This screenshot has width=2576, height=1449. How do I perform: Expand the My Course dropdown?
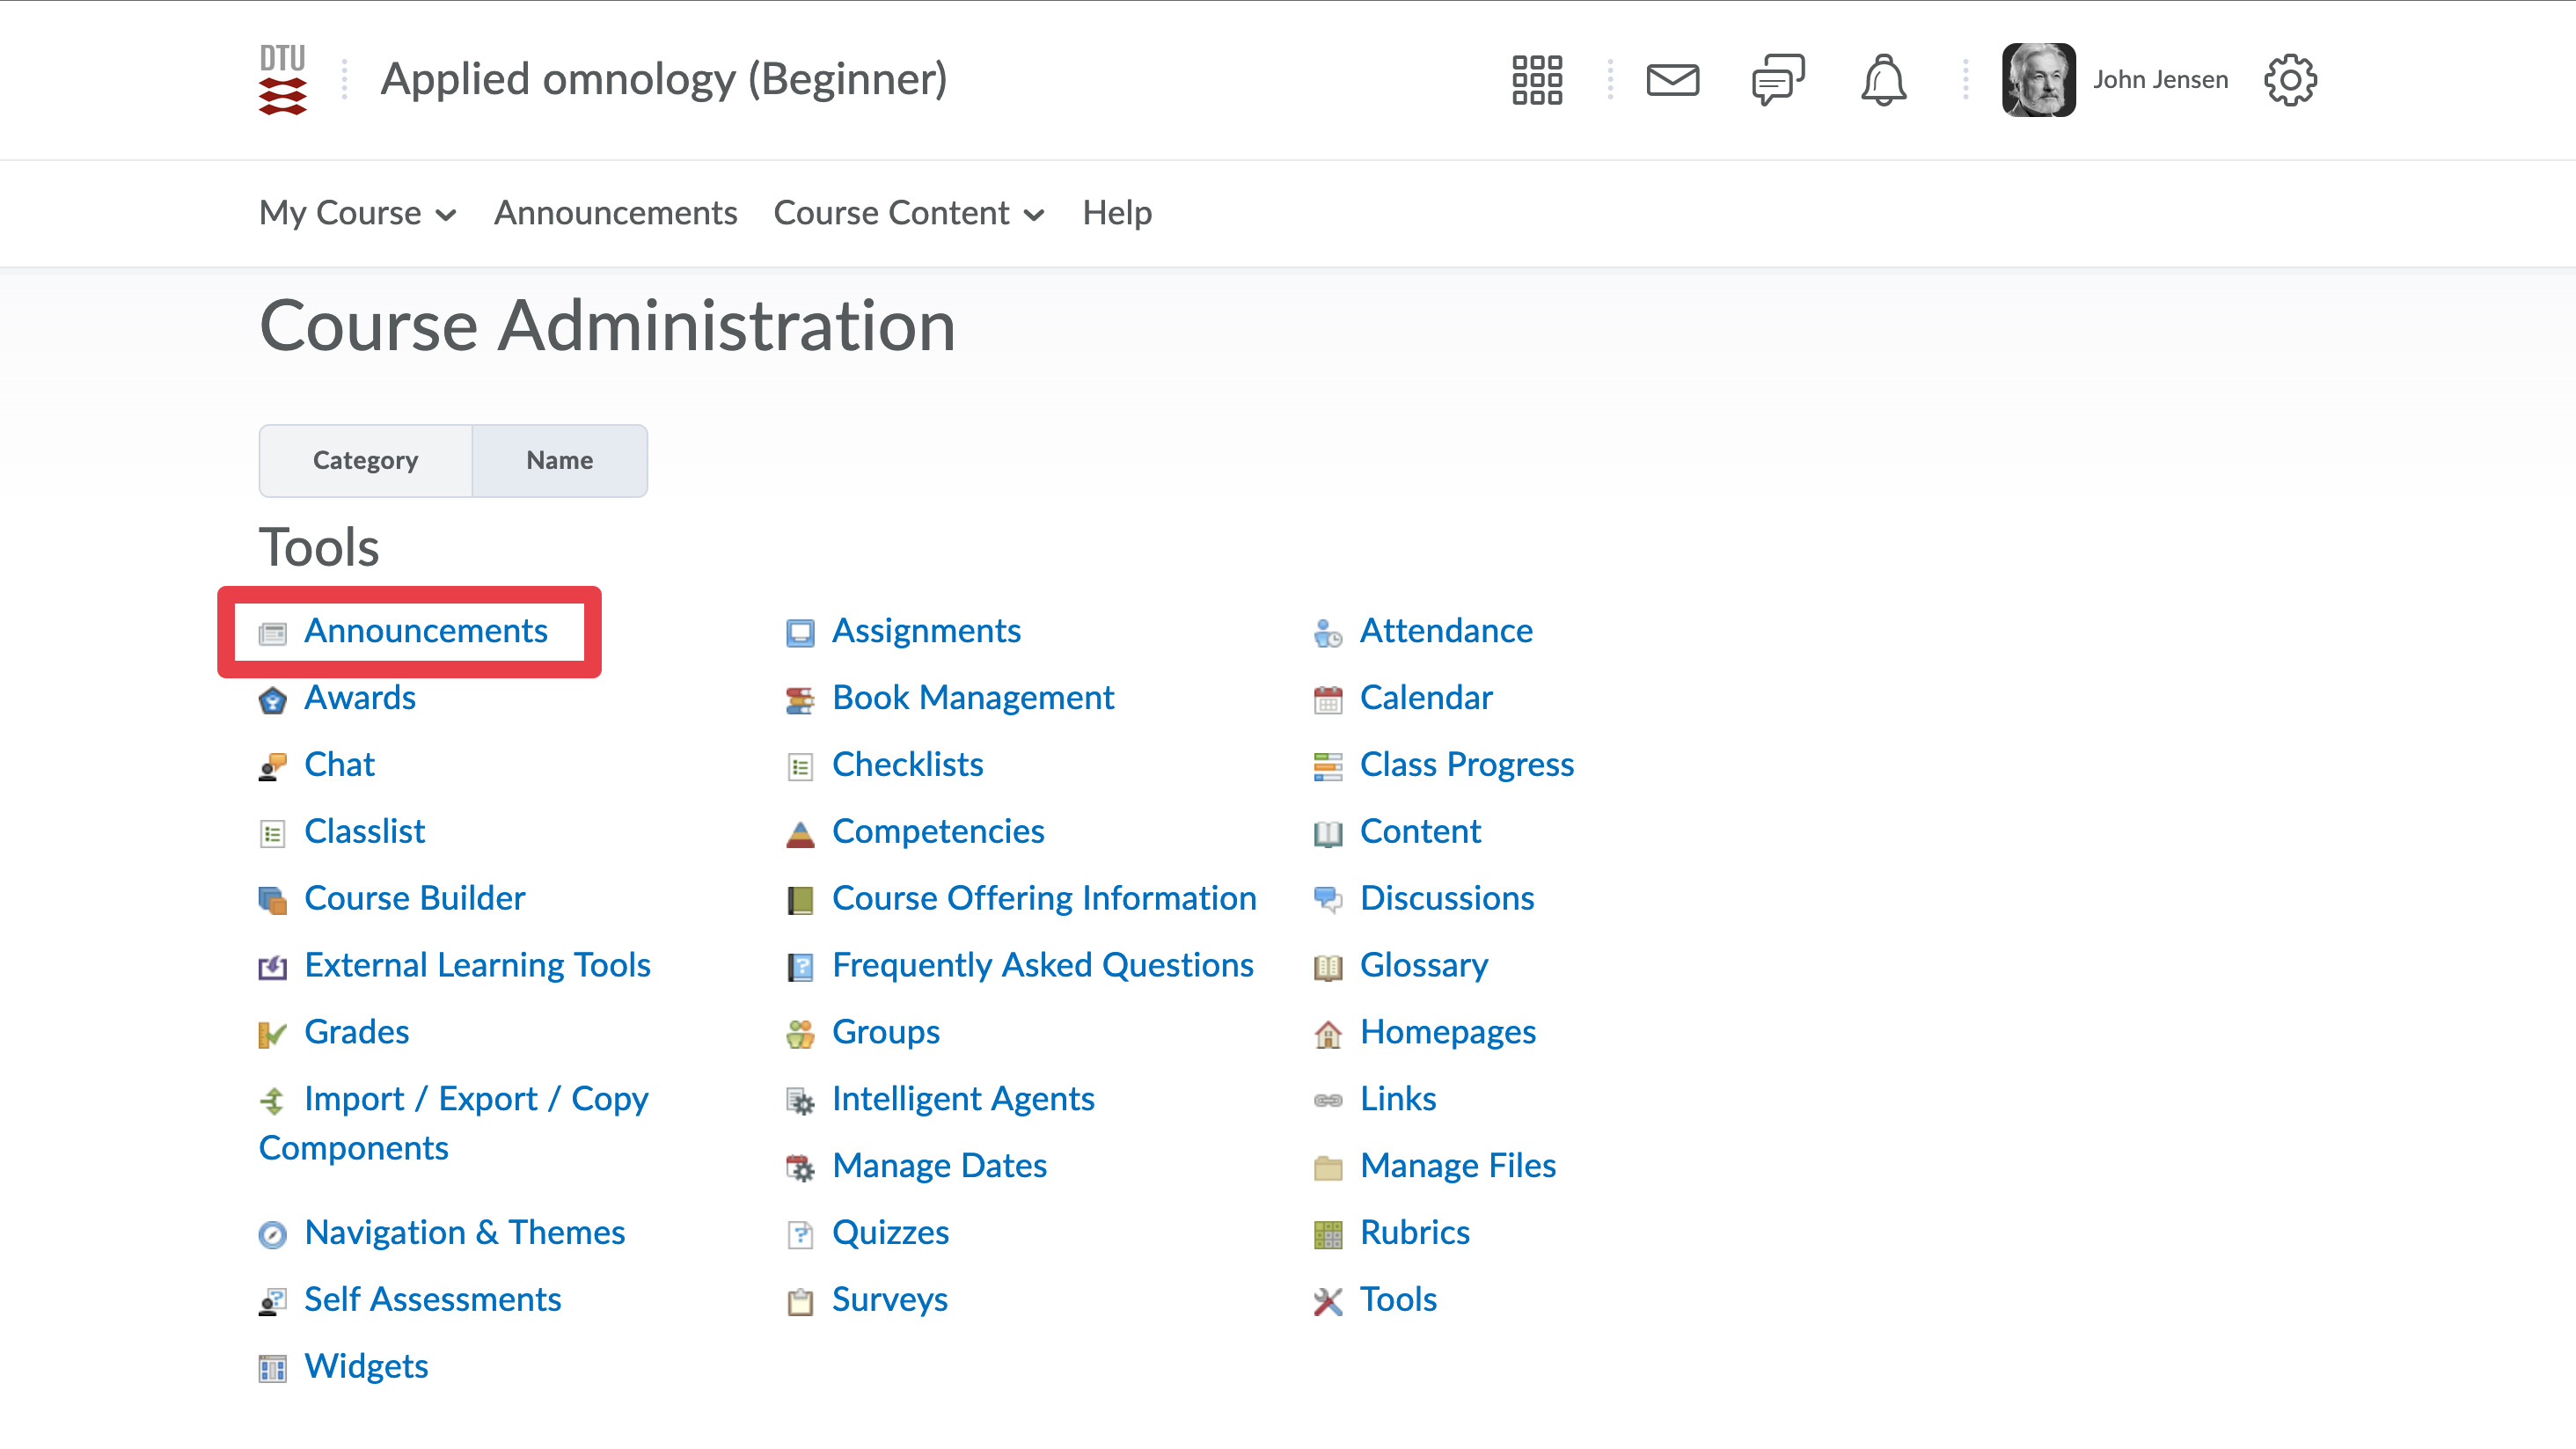(357, 213)
